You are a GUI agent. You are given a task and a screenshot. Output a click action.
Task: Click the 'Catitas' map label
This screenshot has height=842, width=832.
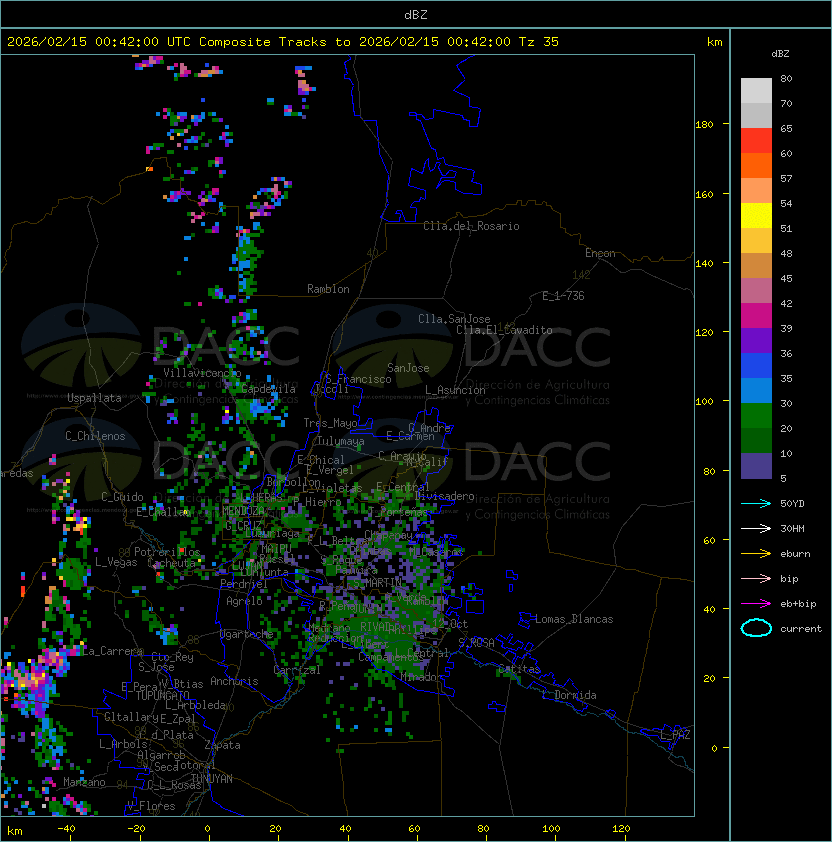tap(519, 669)
